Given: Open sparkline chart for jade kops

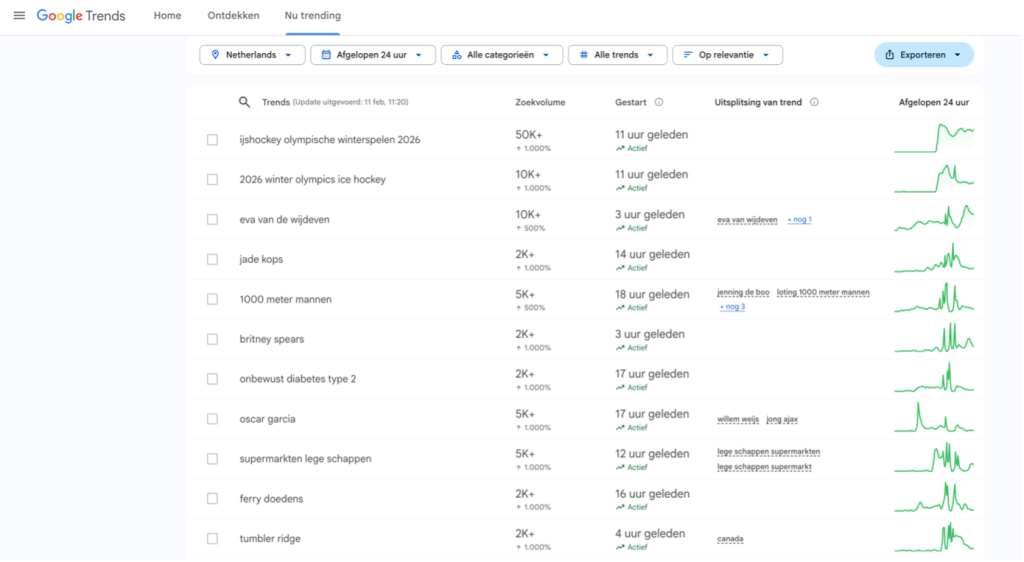Looking at the screenshot, I should pyautogui.click(x=934, y=258).
